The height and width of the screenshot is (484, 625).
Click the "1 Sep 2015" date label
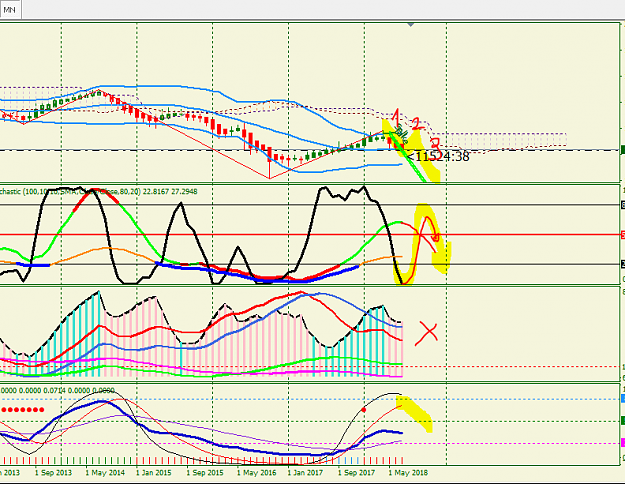pyautogui.click(x=205, y=473)
